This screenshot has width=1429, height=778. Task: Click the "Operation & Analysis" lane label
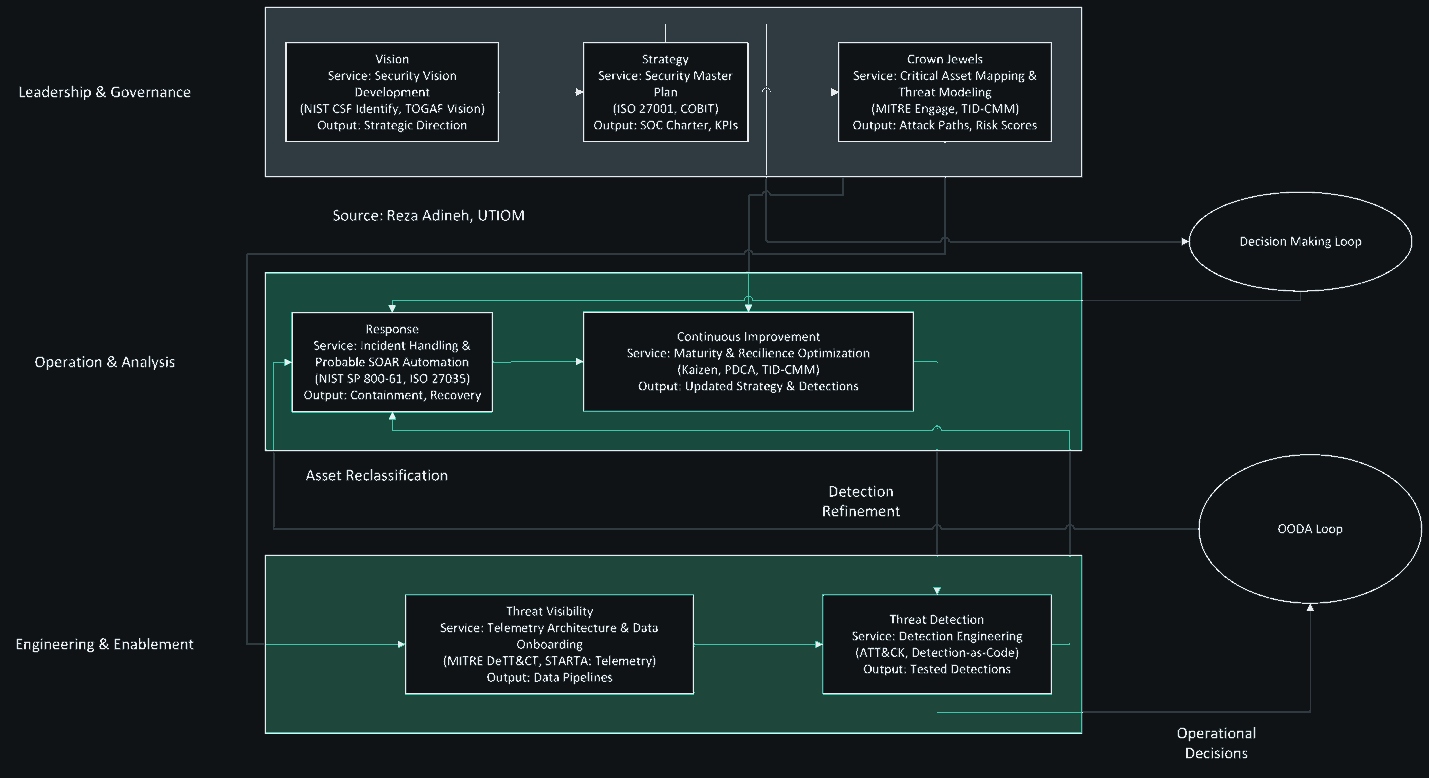pyautogui.click(x=105, y=362)
